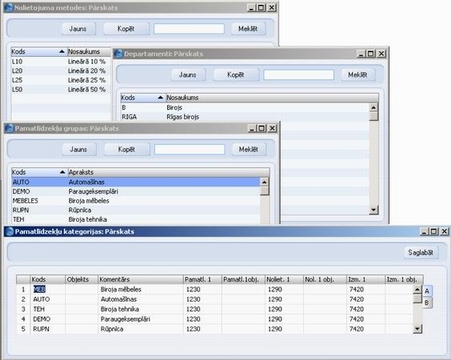The image size is (451, 360).
Task: Click Meklēt in Pamatlīdzekļu grupas window
Action: 249,149
